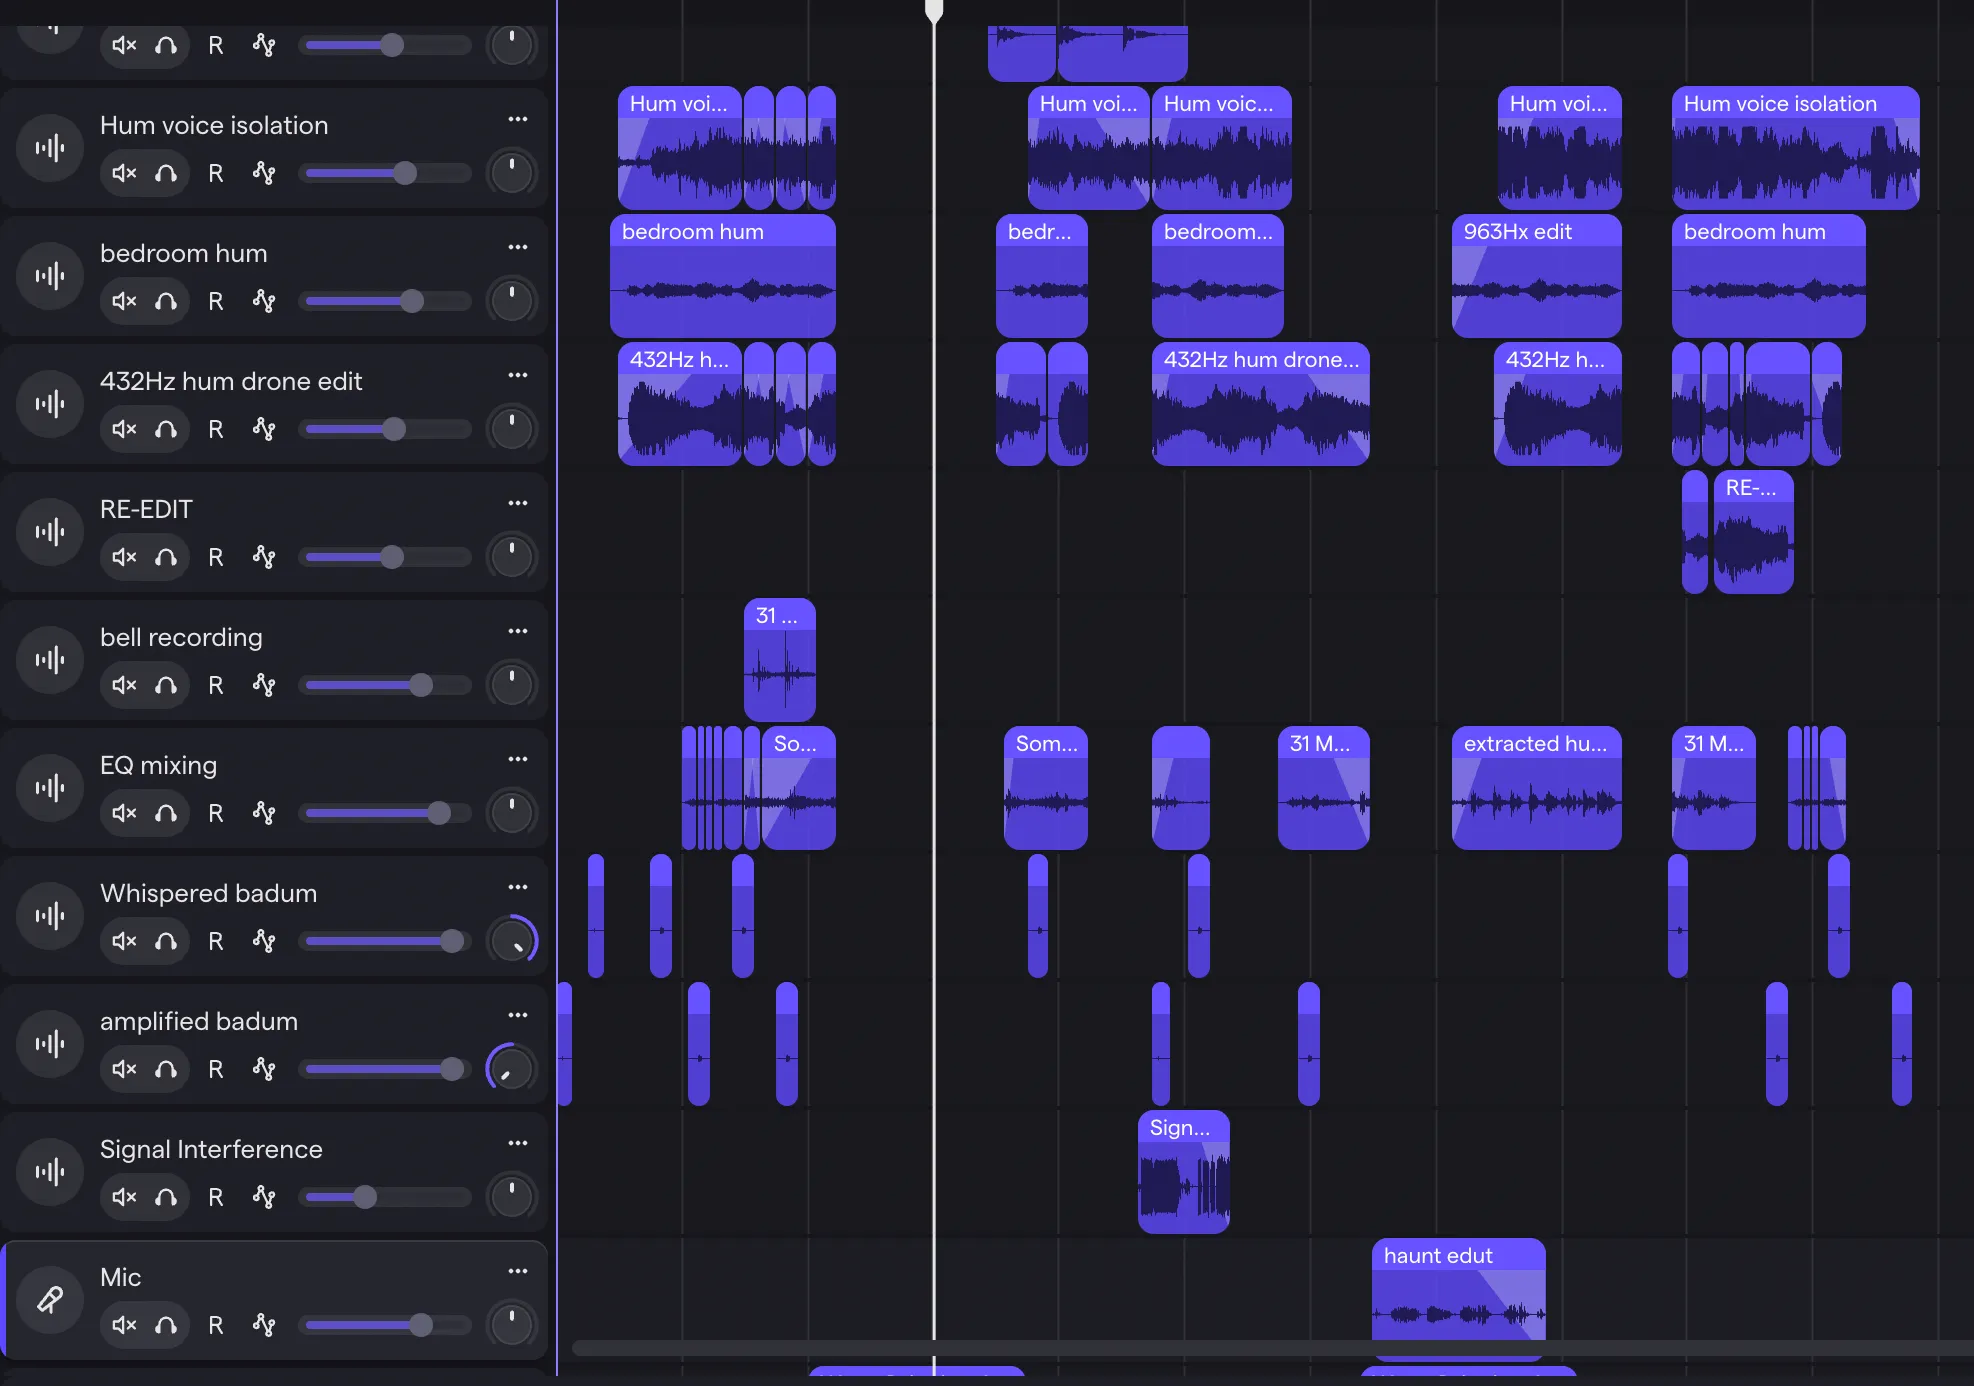Click the Whispered badum pan knob

[x=512, y=941]
